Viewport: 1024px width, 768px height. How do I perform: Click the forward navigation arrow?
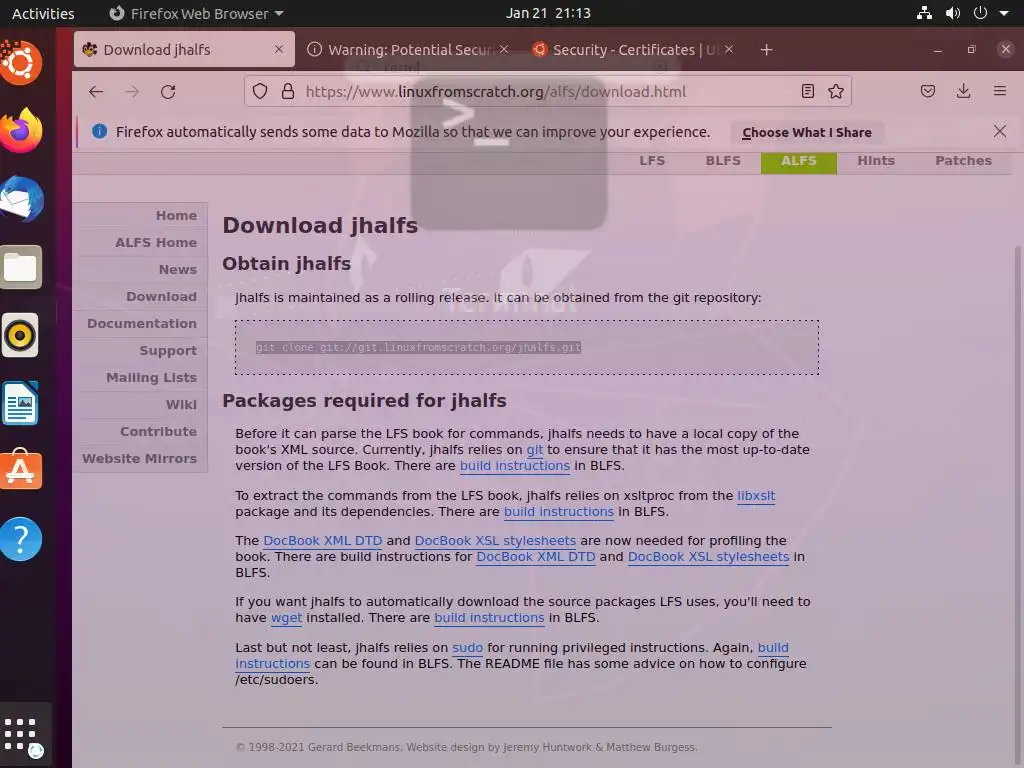[133, 92]
